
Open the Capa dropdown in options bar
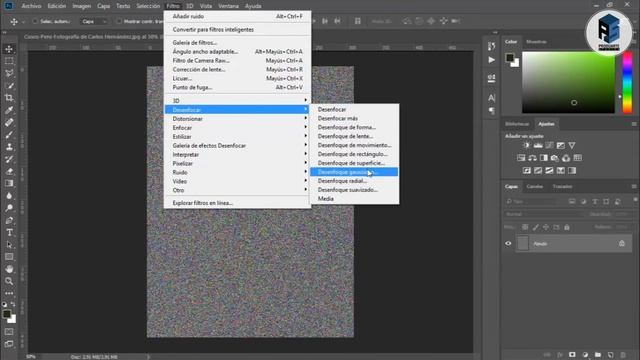(x=94, y=21)
